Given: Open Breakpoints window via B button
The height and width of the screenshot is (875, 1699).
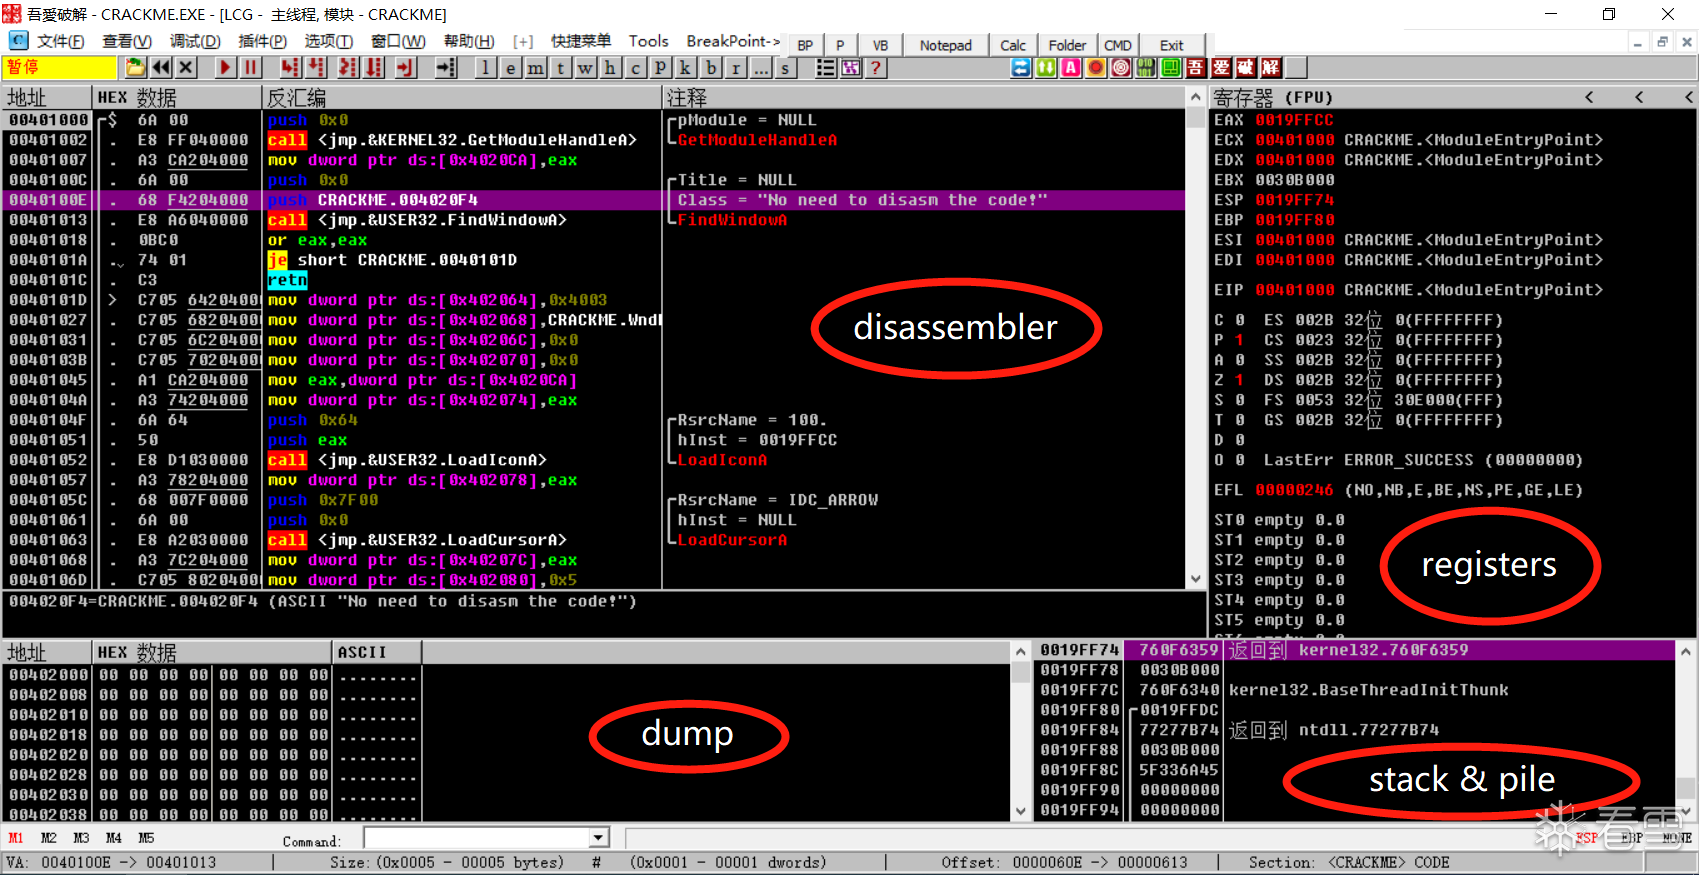Looking at the screenshot, I should click(x=710, y=68).
